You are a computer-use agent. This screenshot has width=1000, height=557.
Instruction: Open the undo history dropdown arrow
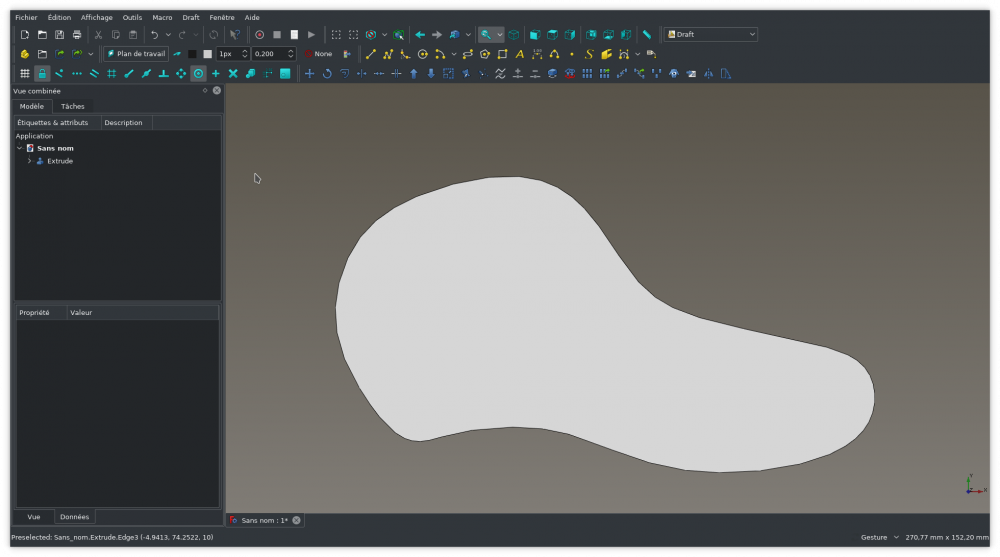point(168,34)
